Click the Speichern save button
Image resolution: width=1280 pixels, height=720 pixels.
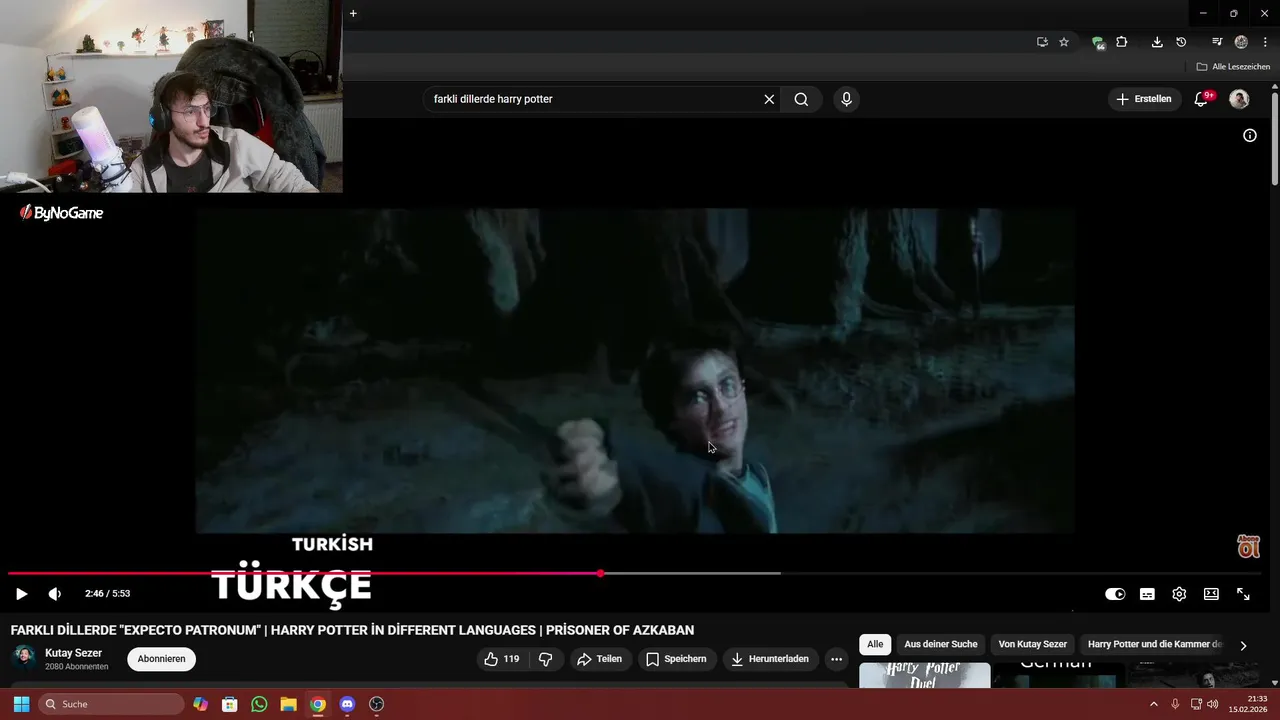coord(677,659)
